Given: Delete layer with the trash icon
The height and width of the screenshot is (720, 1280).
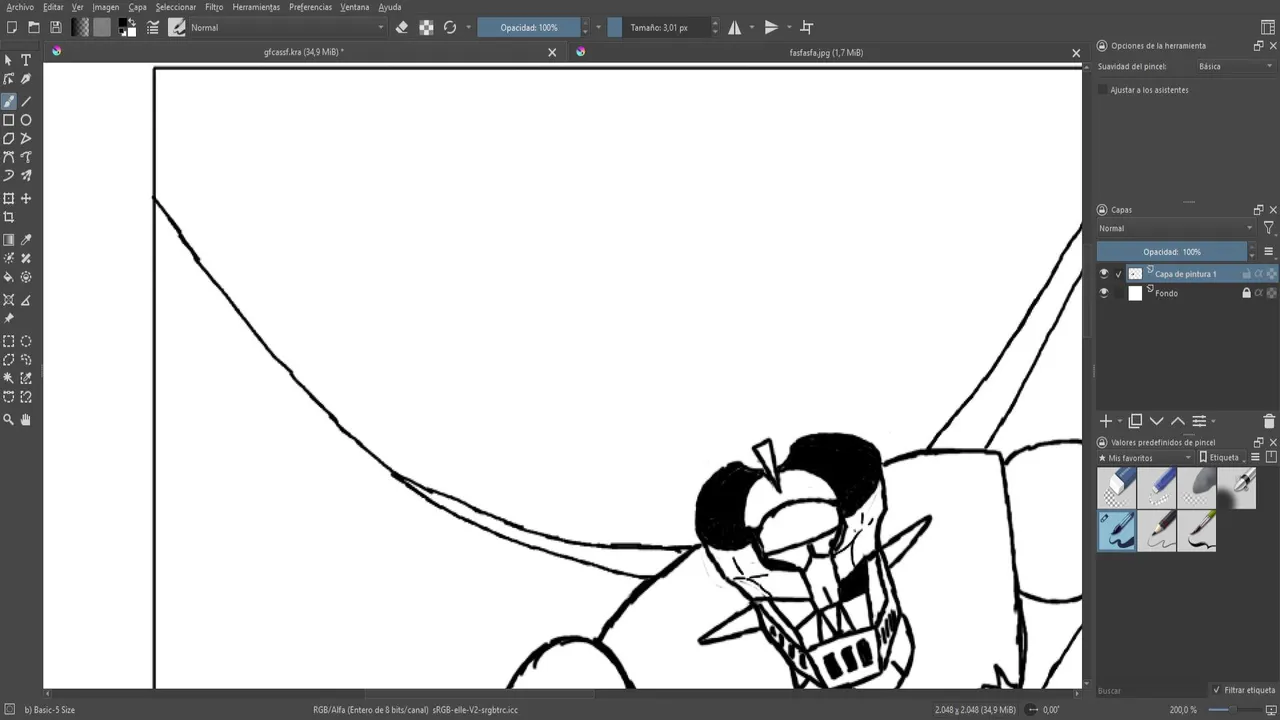Looking at the screenshot, I should (1269, 421).
